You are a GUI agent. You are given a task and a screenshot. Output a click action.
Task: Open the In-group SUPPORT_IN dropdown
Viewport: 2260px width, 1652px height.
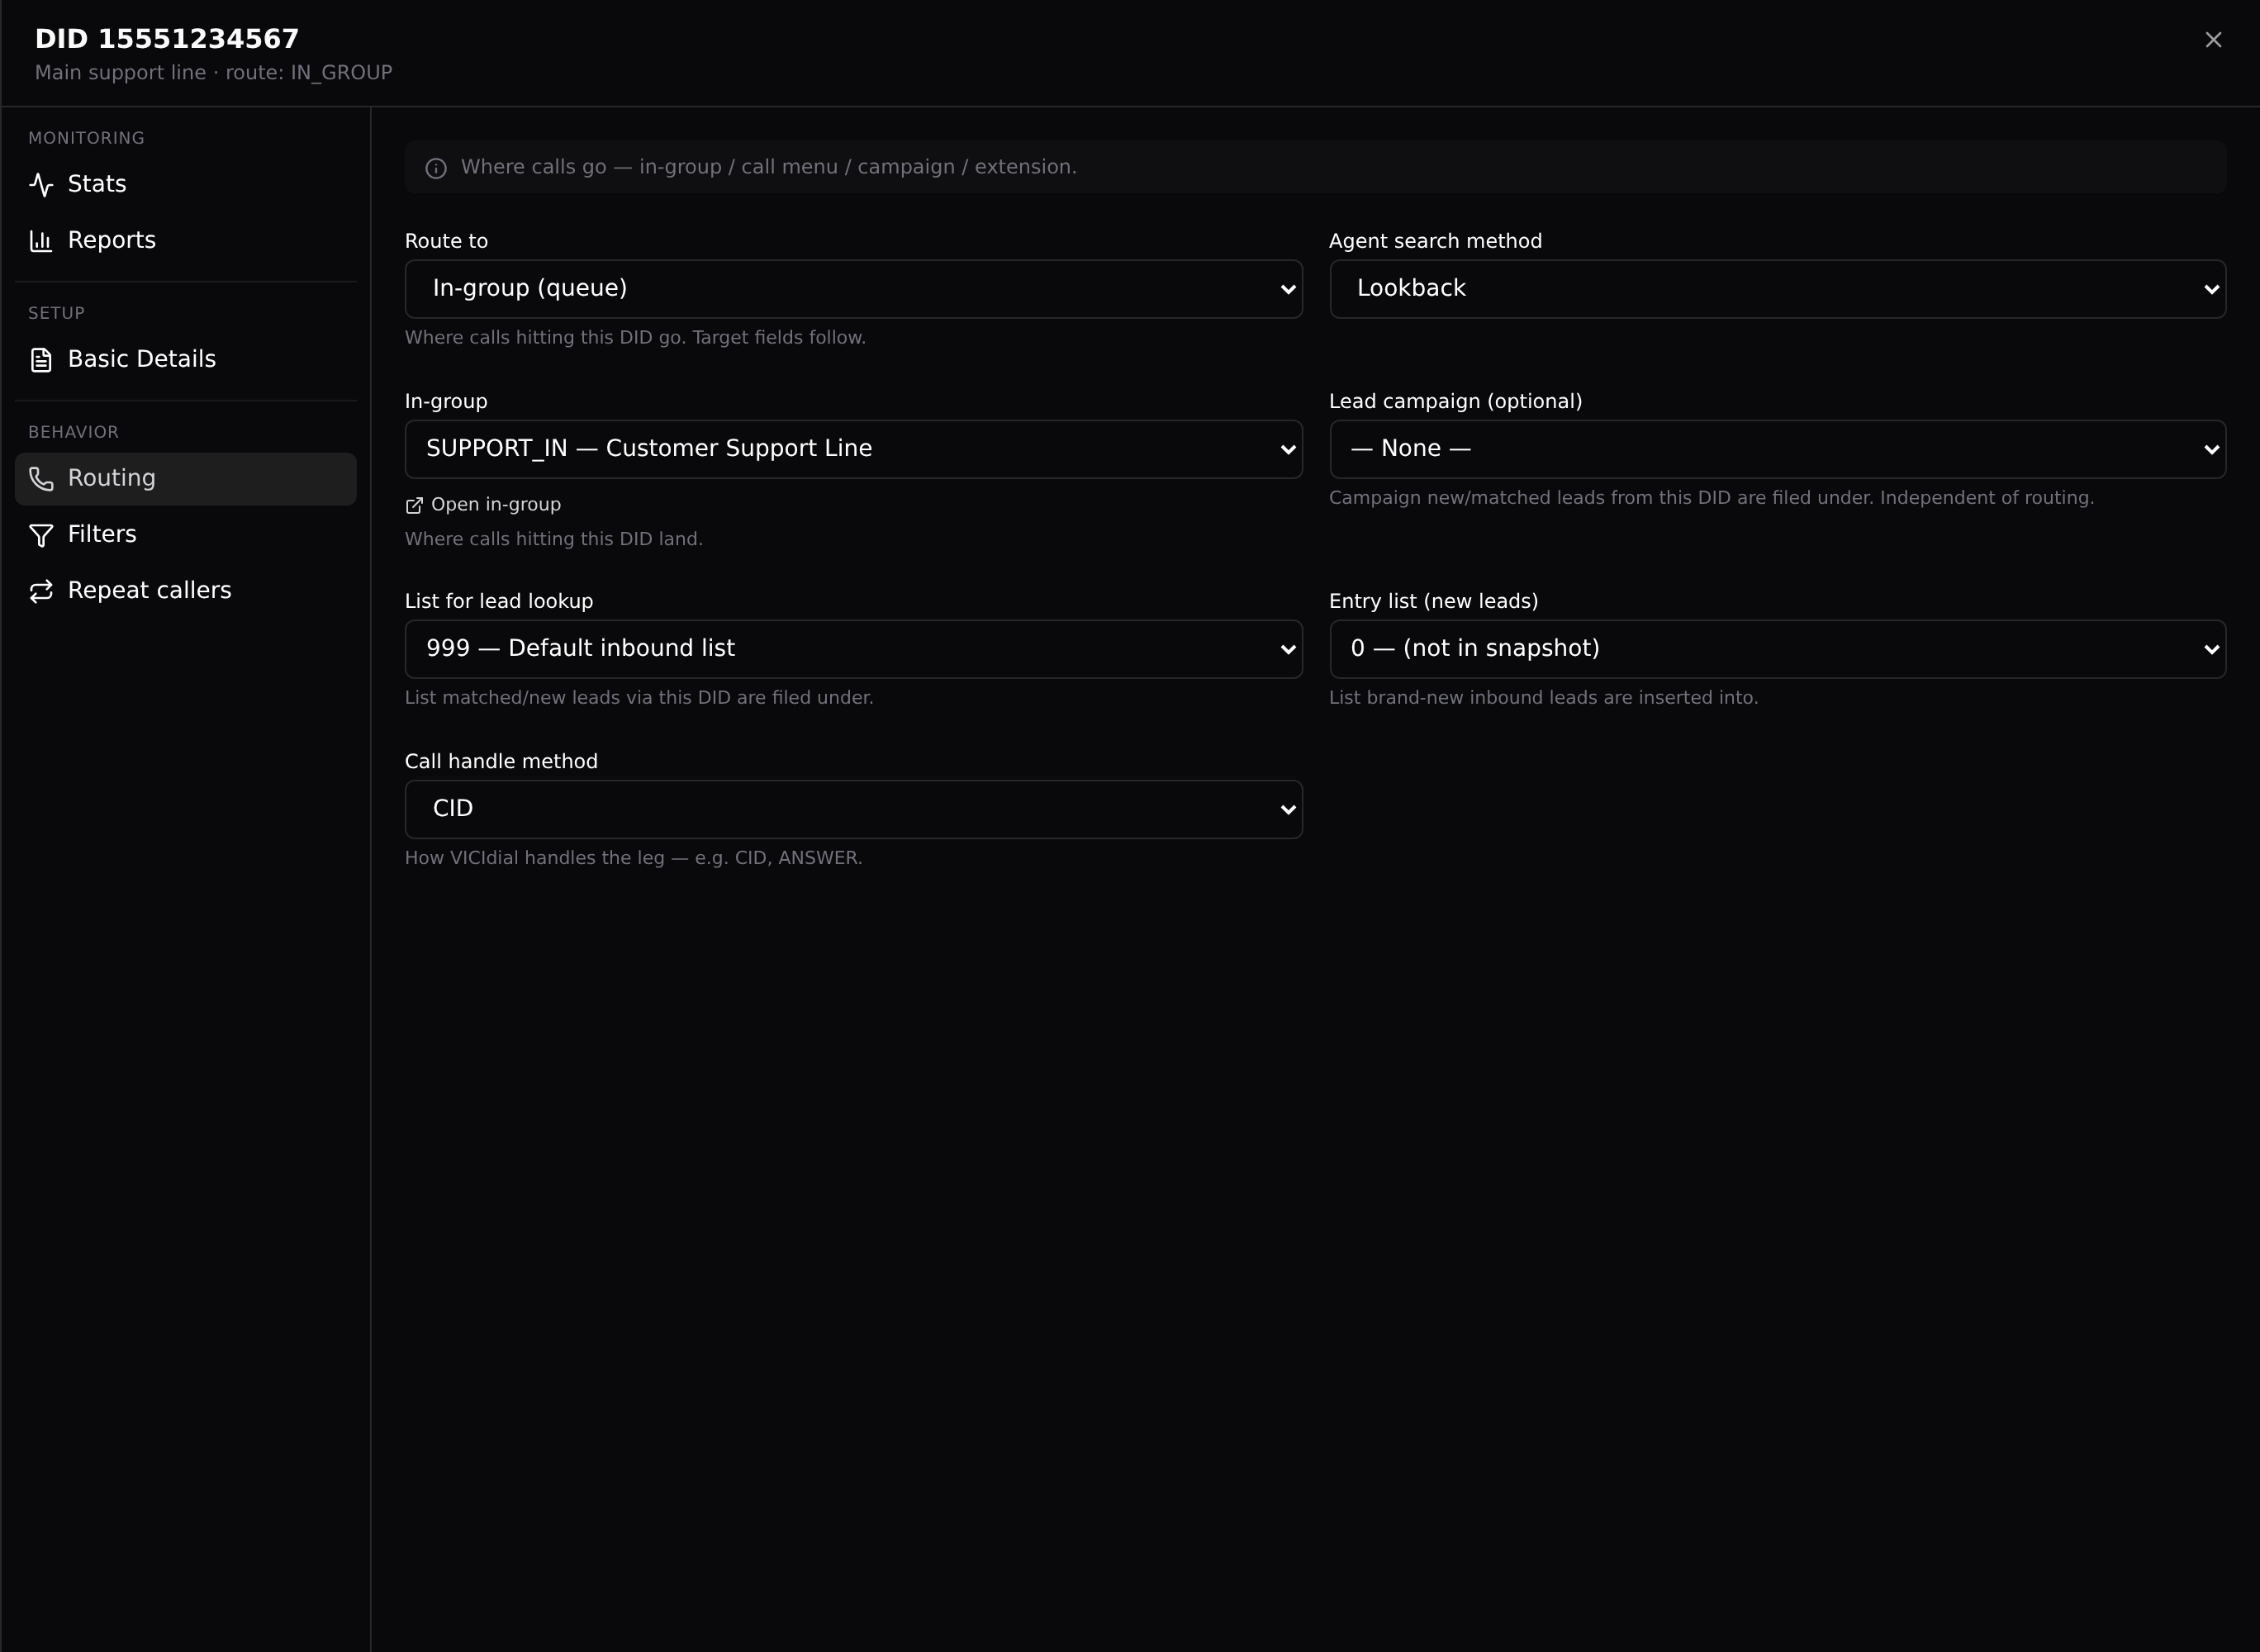[853, 449]
